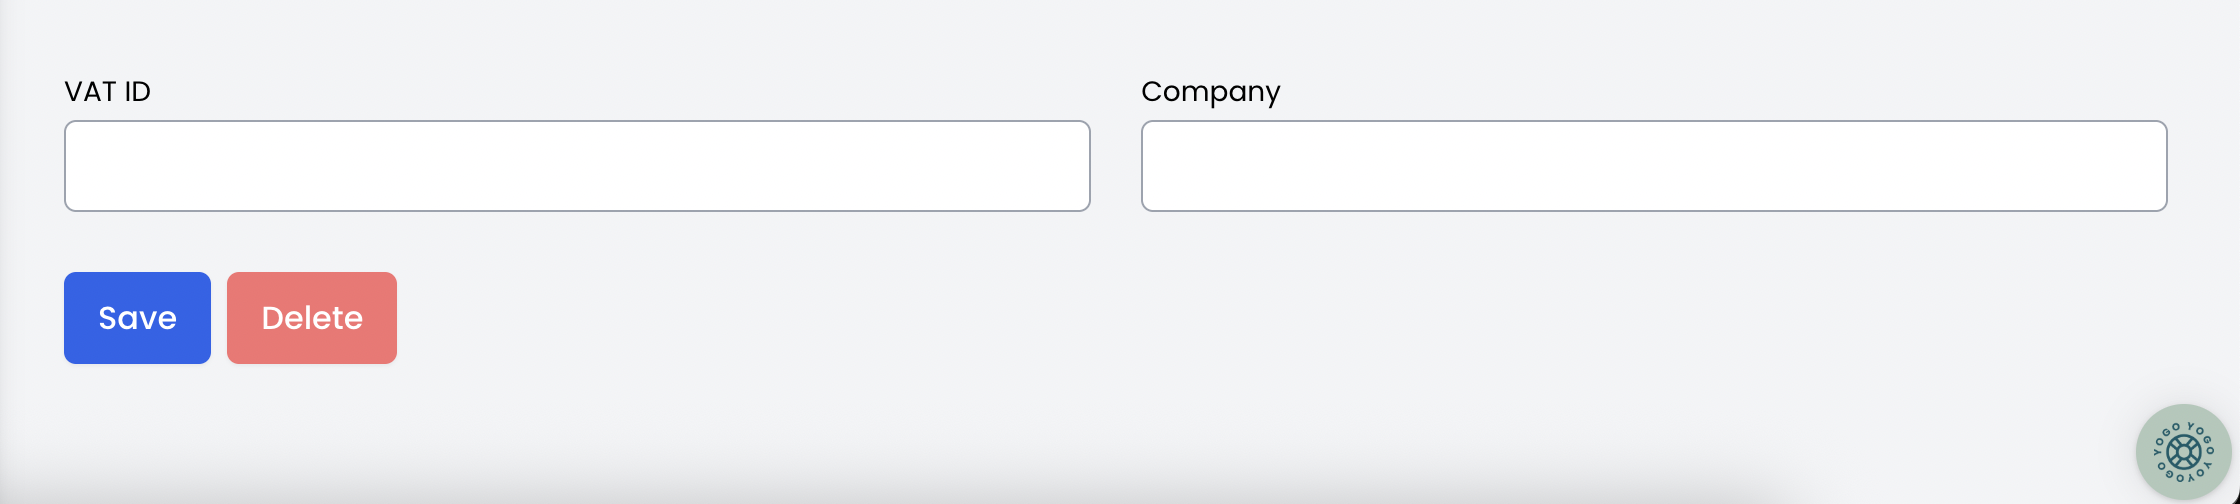
Task: Place cursor in the Company text box
Action: coord(1654,166)
